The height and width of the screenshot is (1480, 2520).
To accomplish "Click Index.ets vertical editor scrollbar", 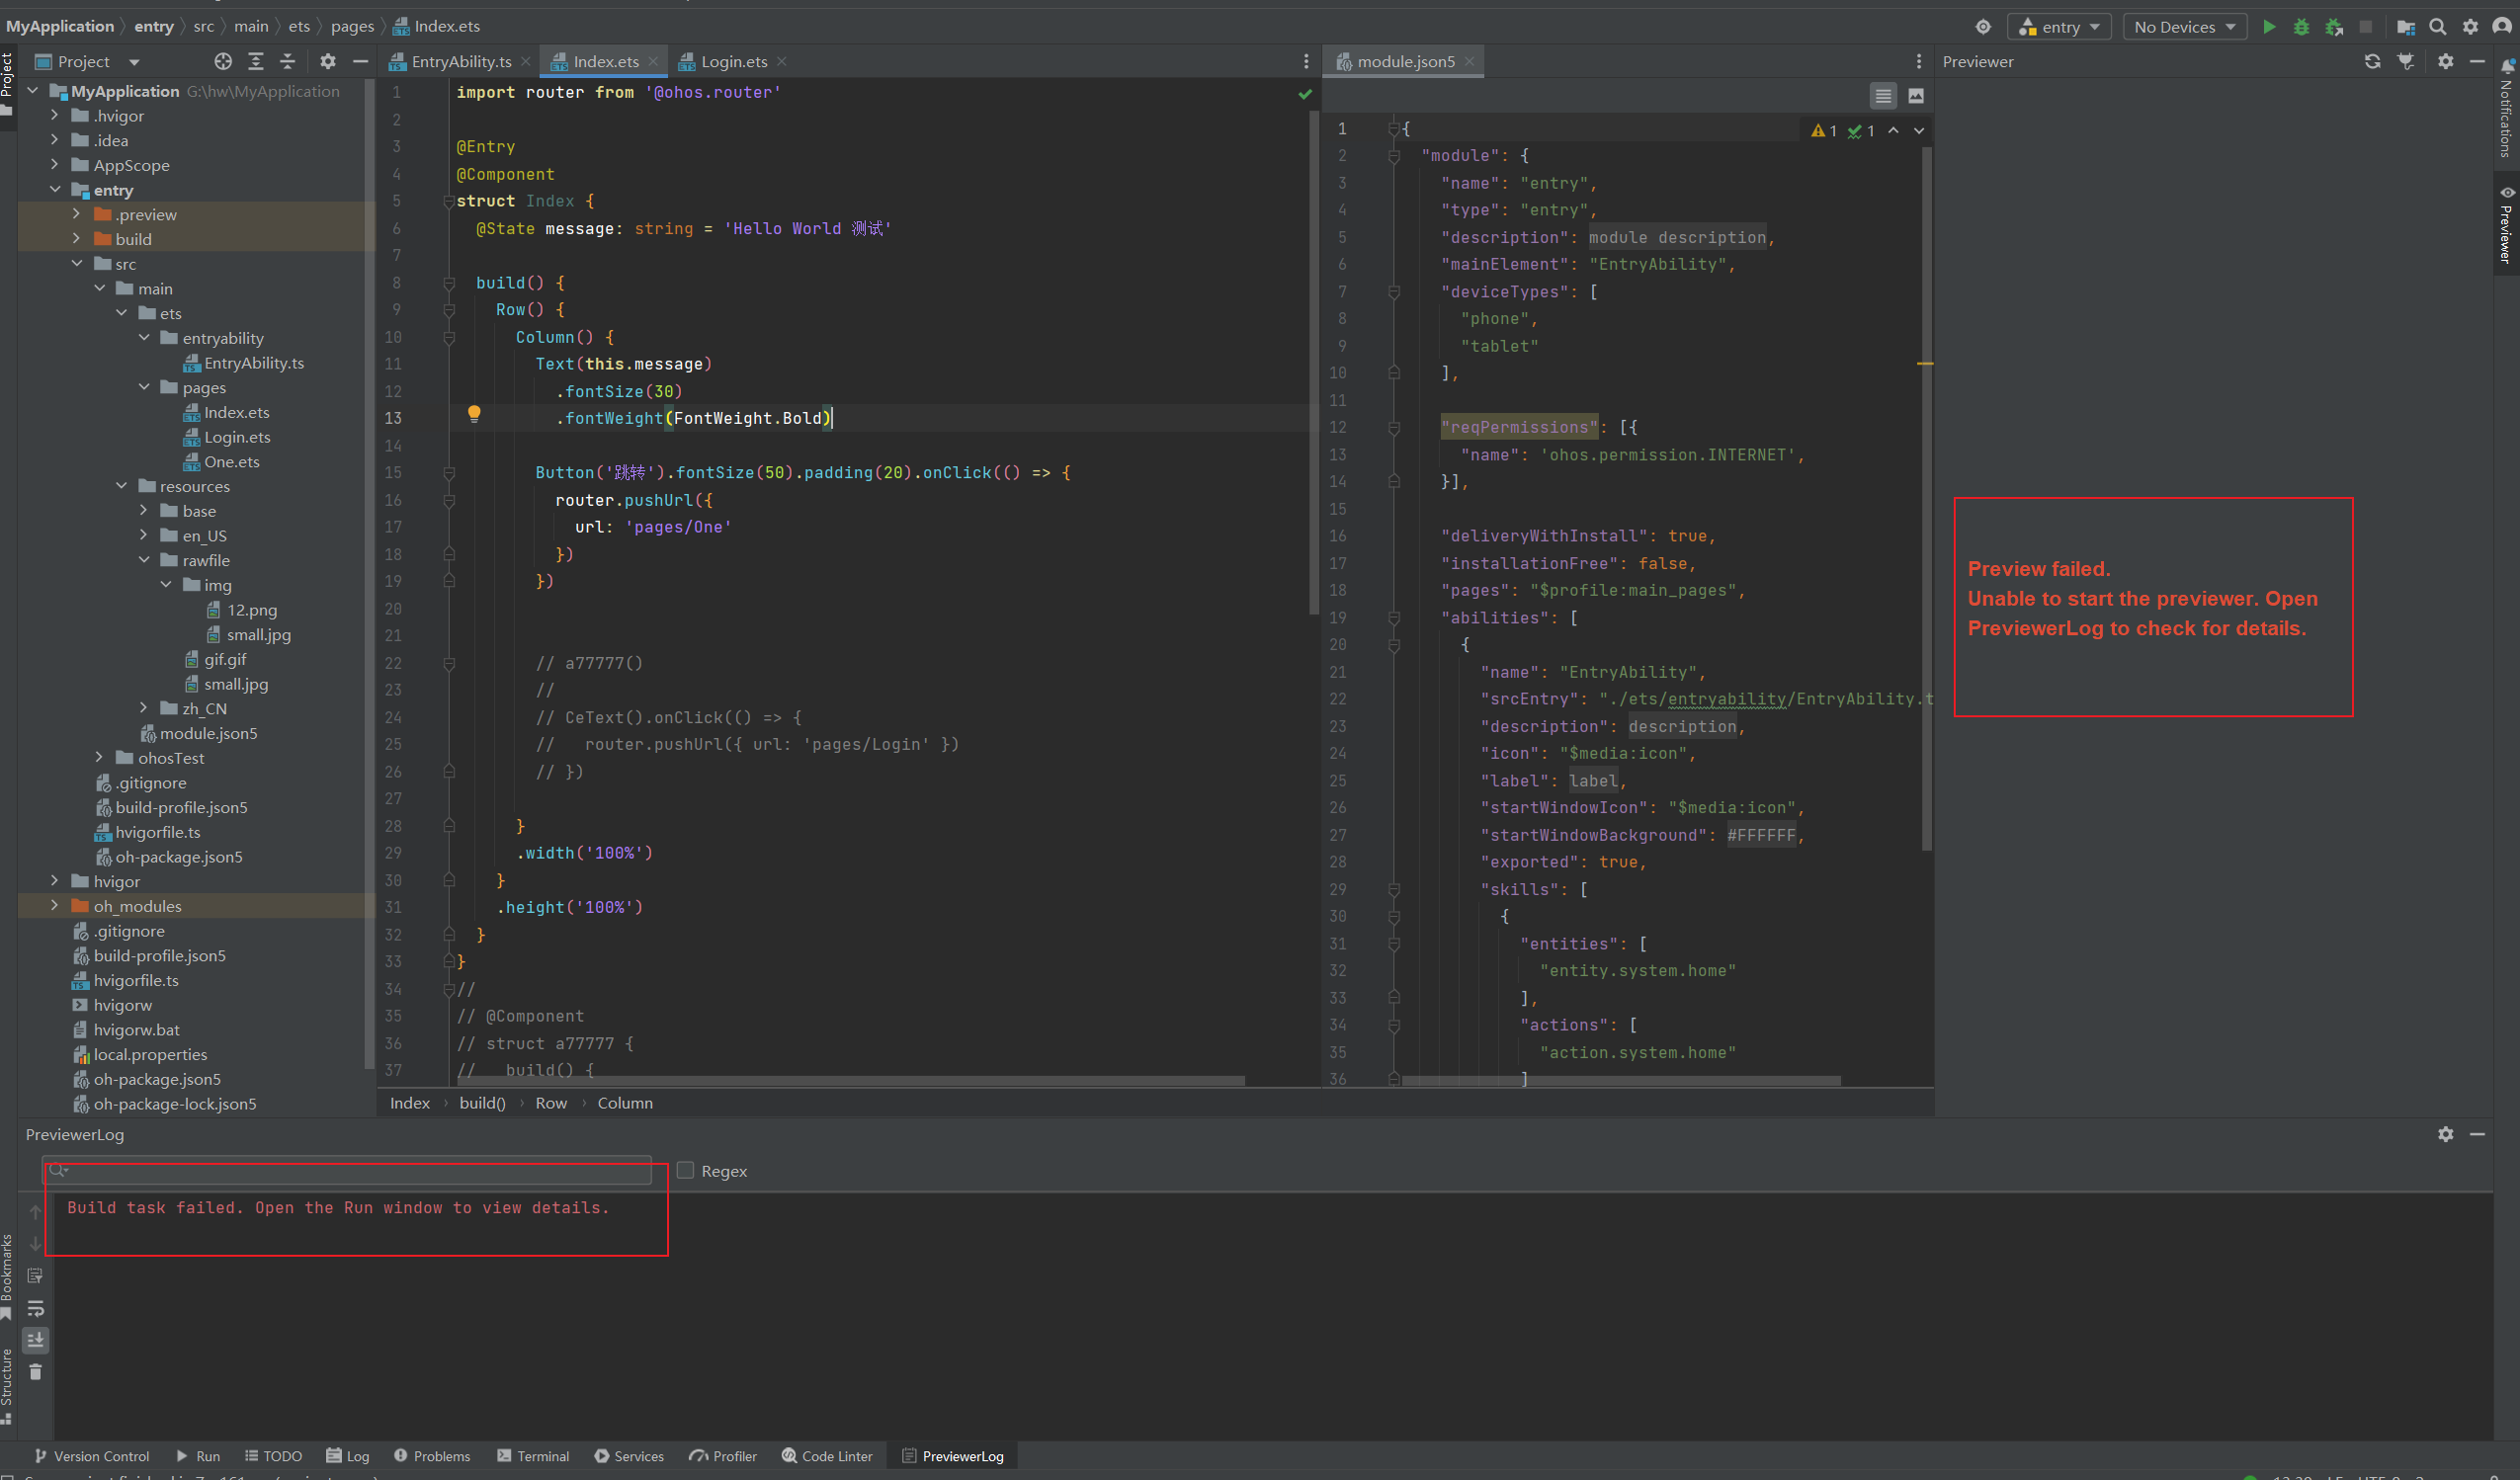I will click(x=1313, y=362).
